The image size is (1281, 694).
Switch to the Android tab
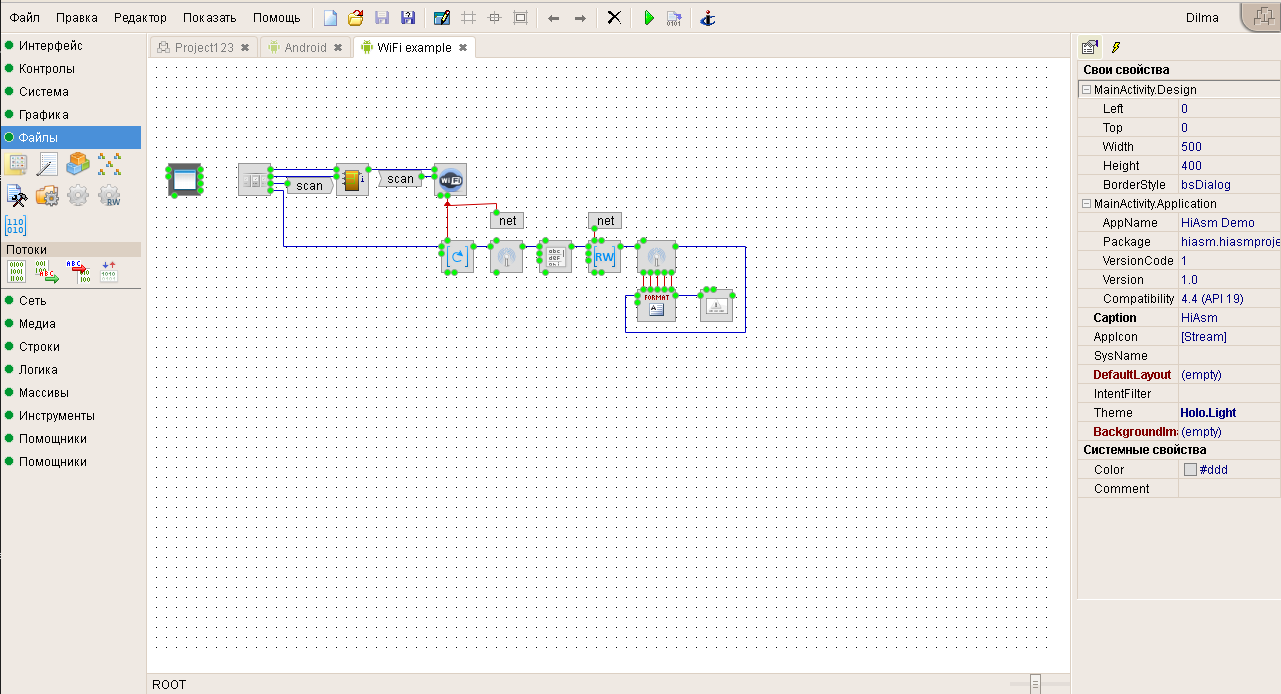coord(305,47)
